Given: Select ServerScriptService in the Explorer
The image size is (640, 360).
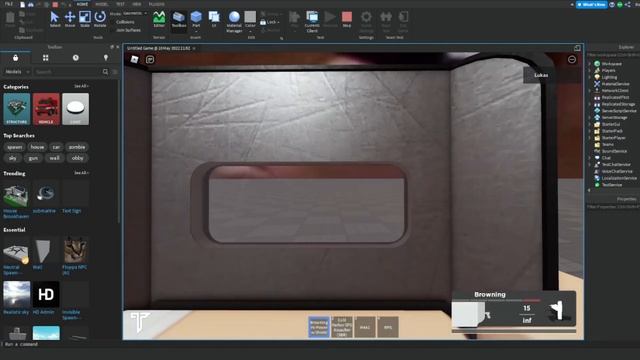Looking at the screenshot, I should point(619,111).
